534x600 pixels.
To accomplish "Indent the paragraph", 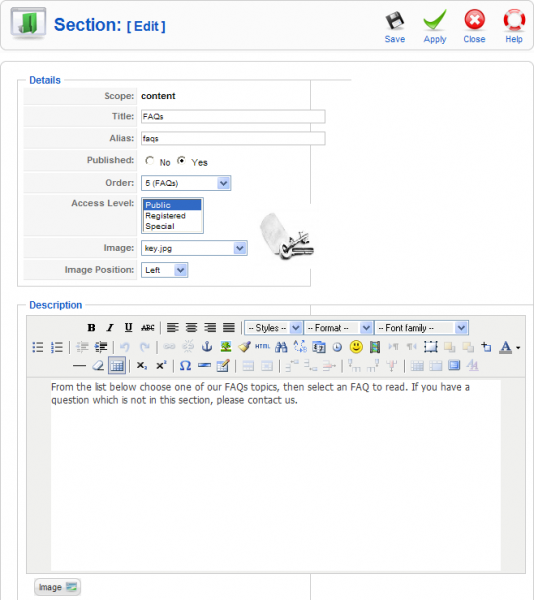I will click(101, 347).
